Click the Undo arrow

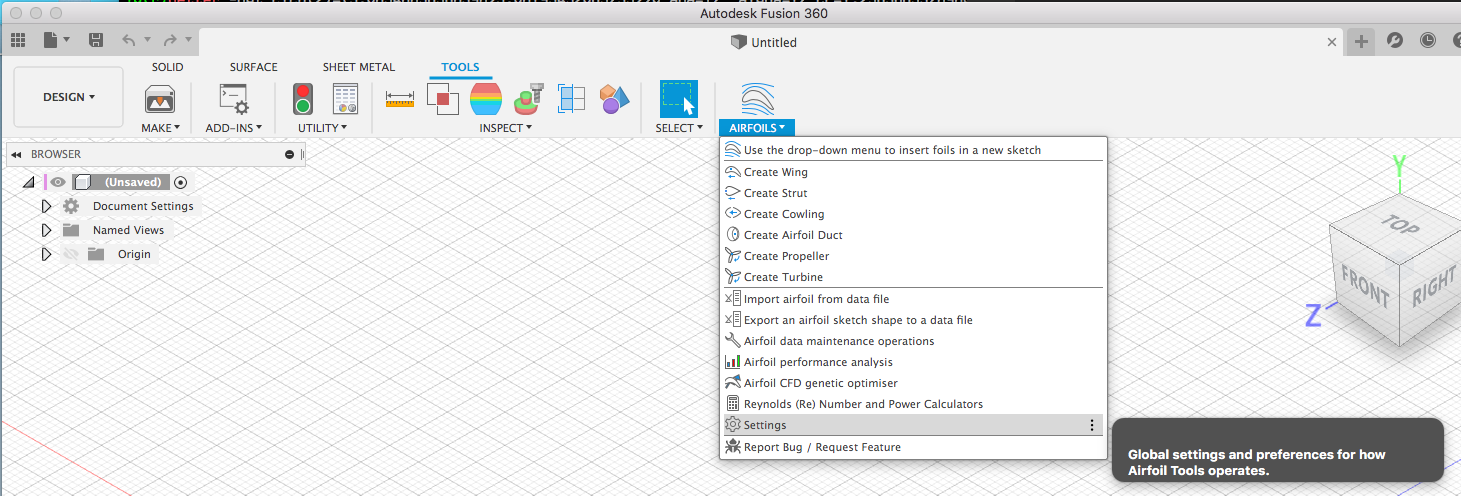(128, 40)
